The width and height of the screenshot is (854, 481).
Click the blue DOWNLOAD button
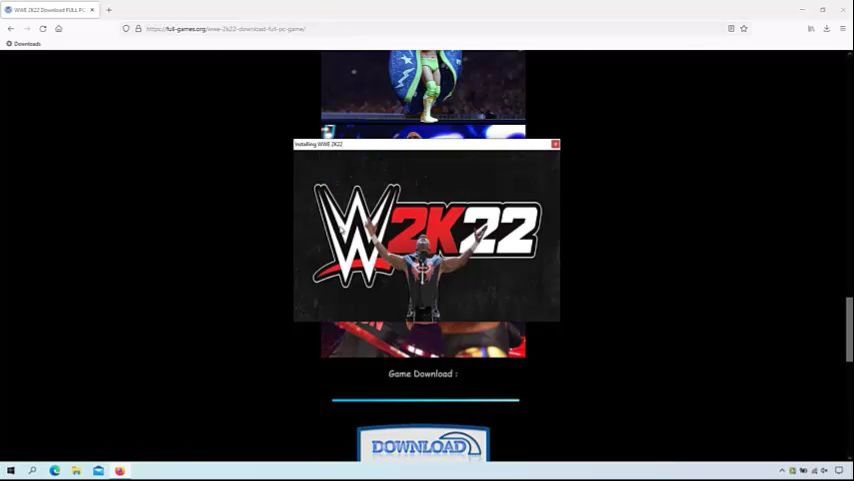[x=423, y=444]
